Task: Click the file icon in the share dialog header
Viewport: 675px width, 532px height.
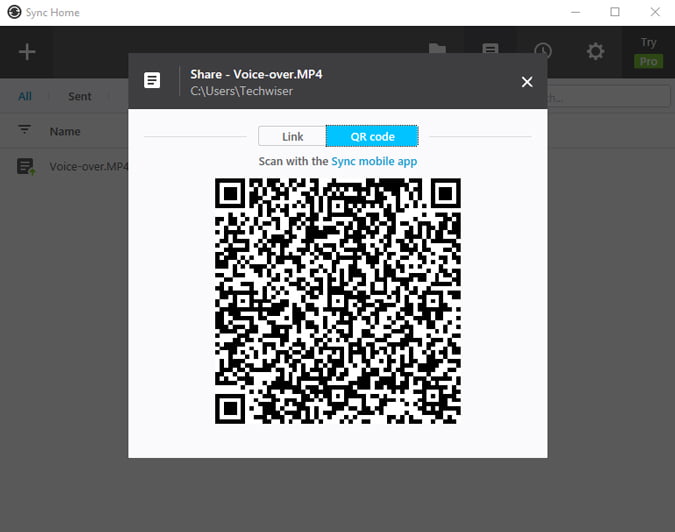Action: point(152,80)
